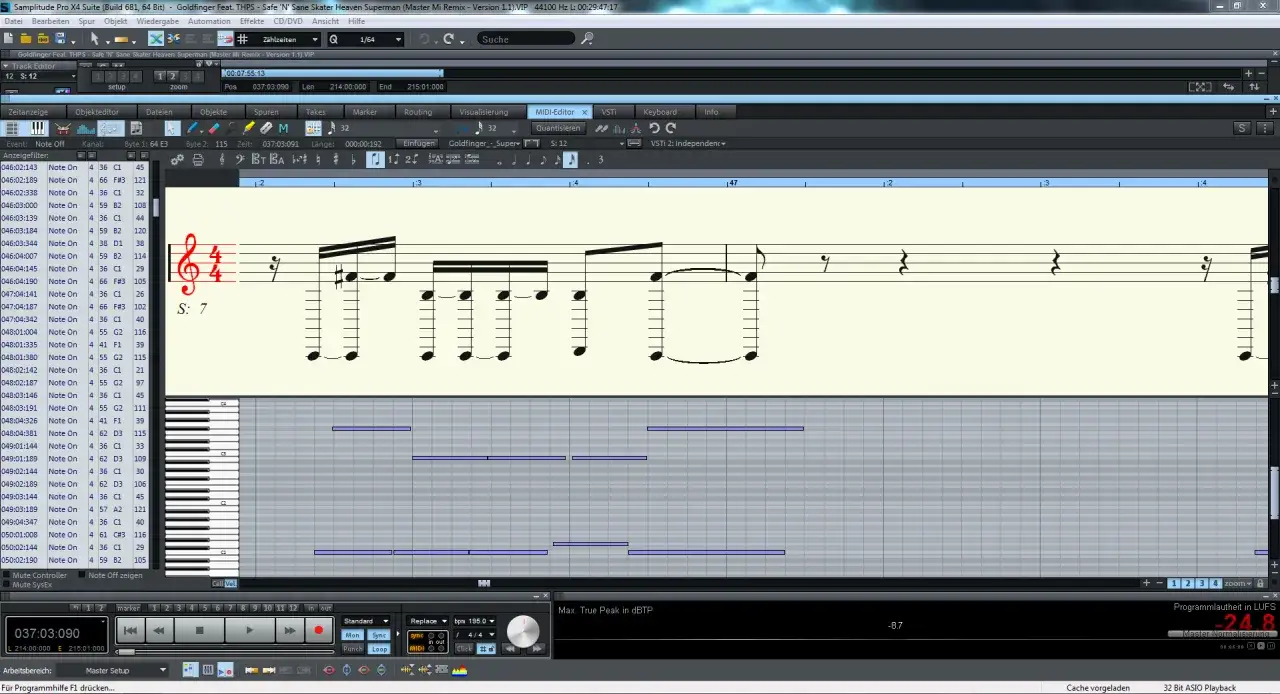Open the spectrum visualization icon bottom toolbar

click(x=461, y=670)
